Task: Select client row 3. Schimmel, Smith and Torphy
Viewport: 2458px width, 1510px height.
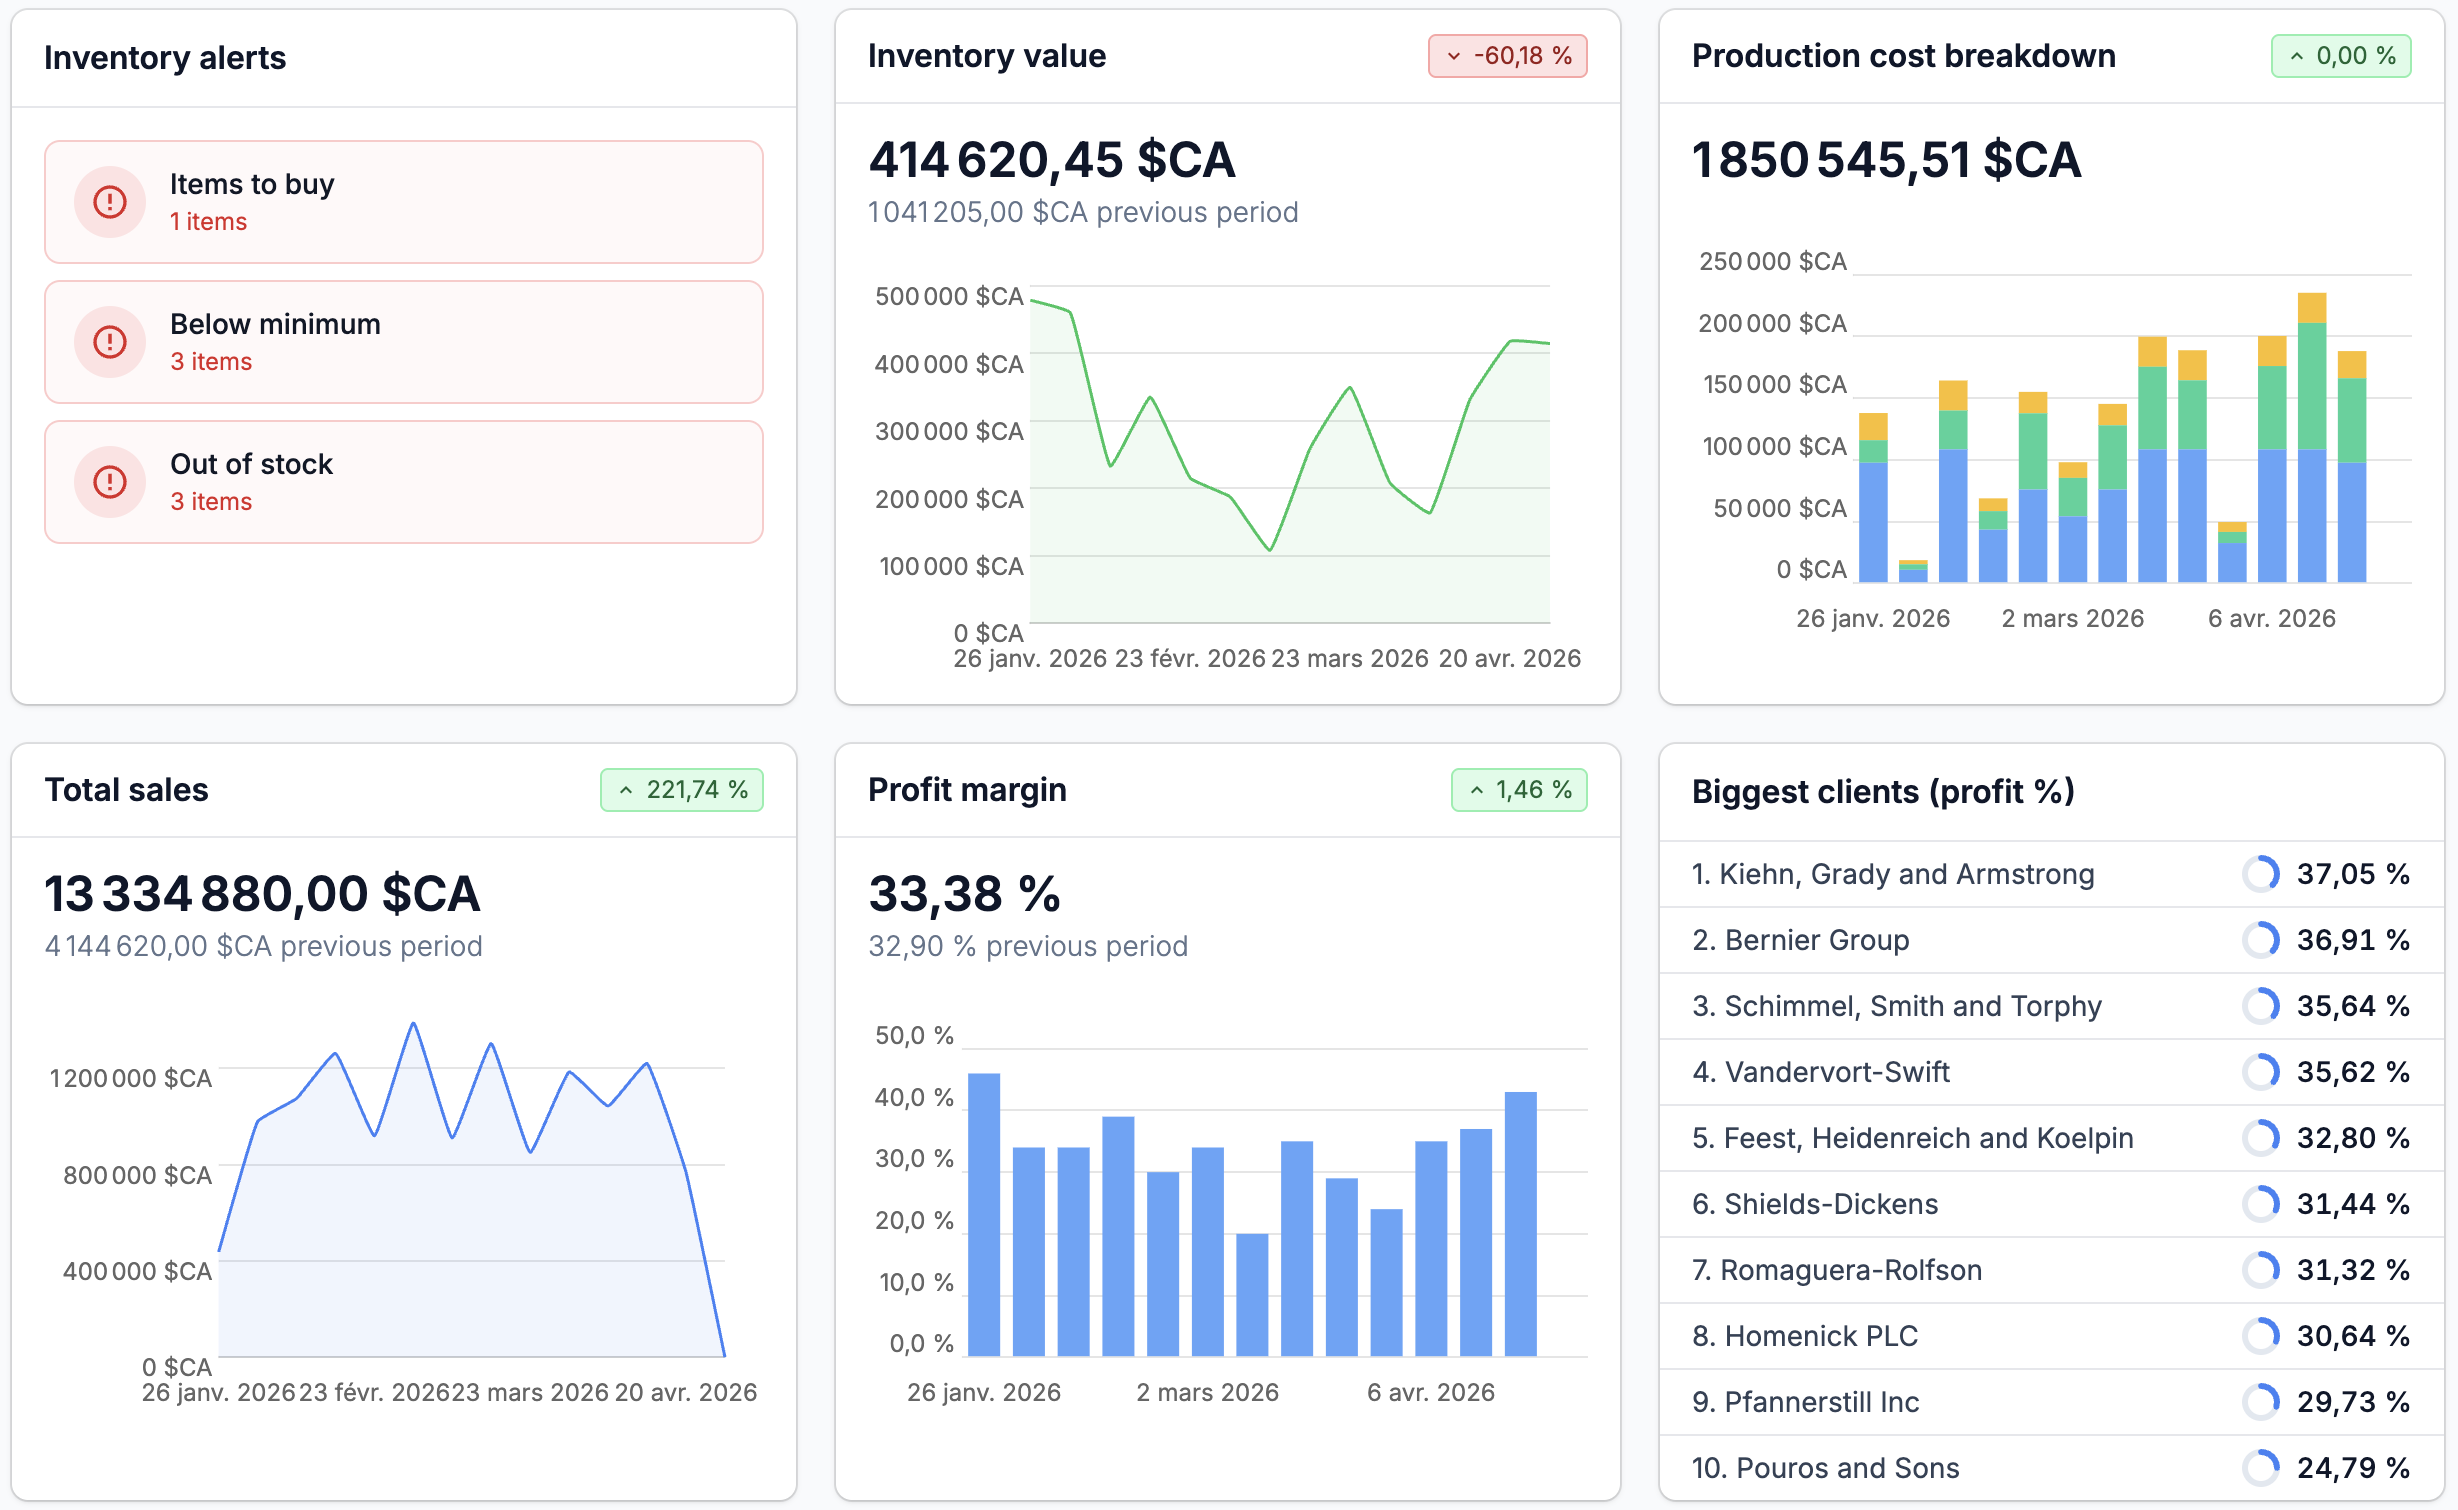Action: [x=2051, y=1006]
